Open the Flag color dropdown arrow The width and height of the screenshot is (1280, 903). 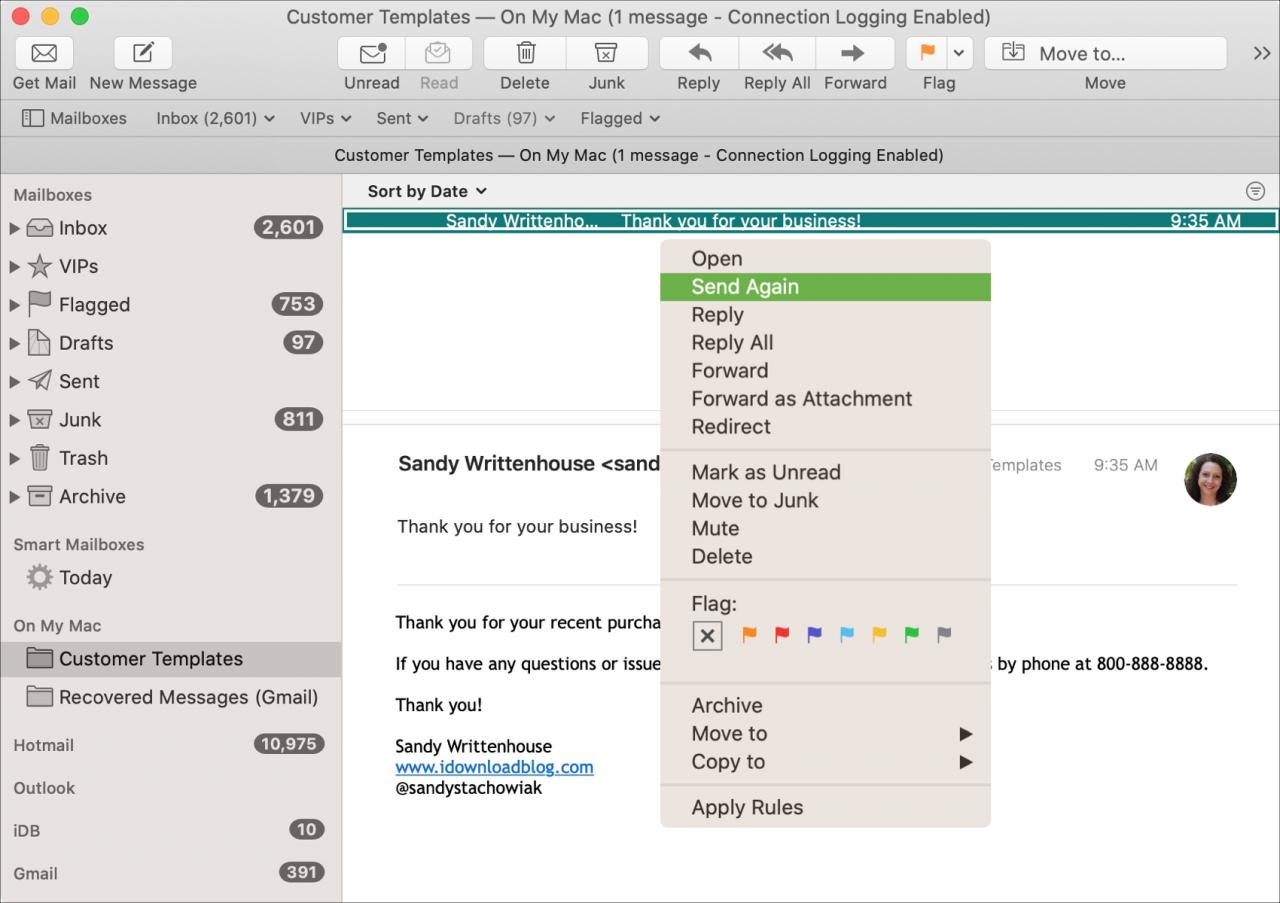pyautogui.click(x=959, y=53)
